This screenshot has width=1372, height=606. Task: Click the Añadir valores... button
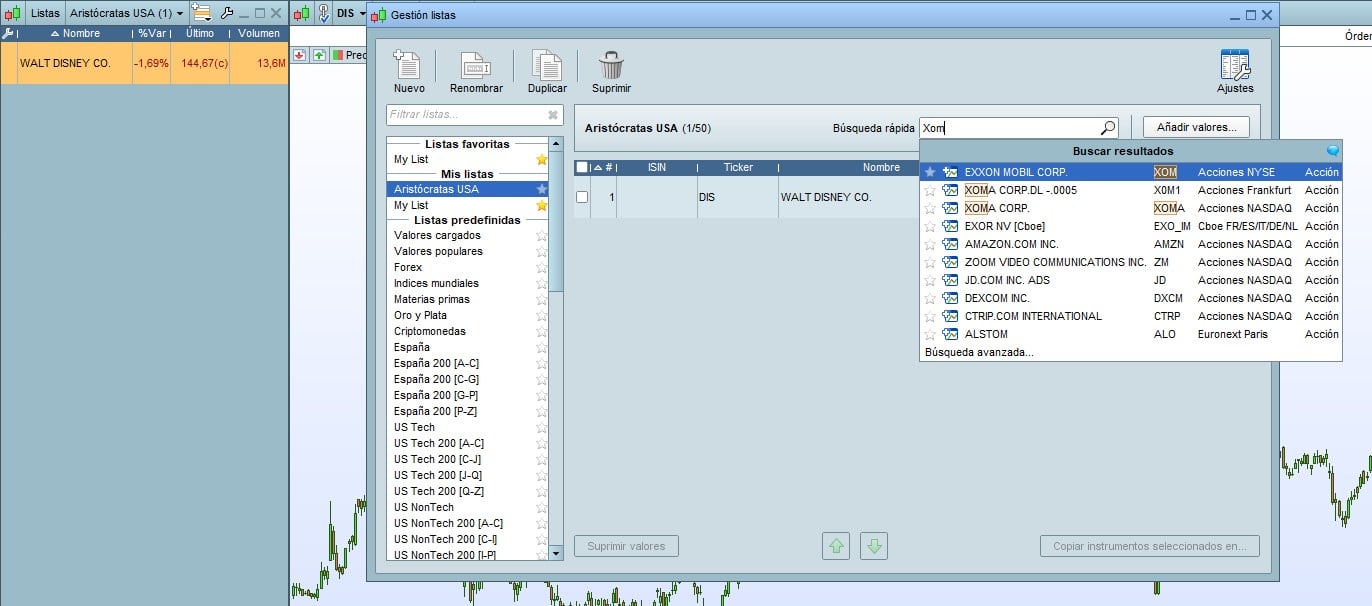pyautogui.click(x=1196, y=127)
